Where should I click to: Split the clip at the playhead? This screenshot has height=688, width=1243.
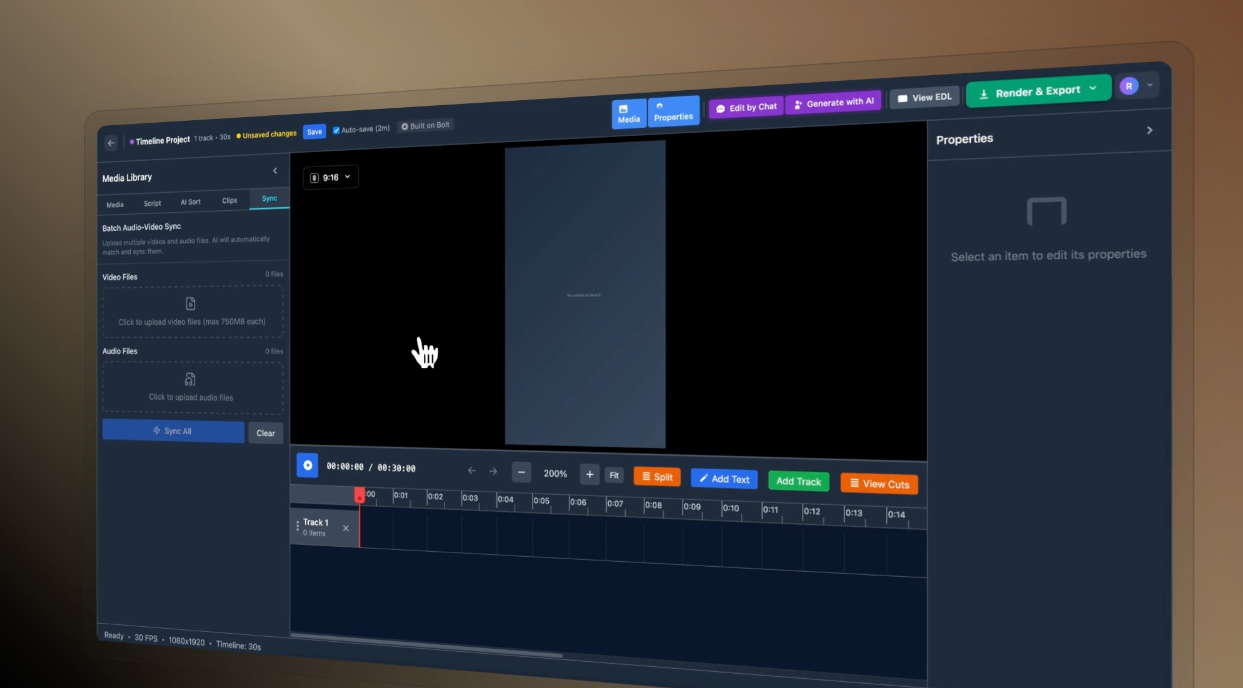pyautogui.click(x=657, y=477)
